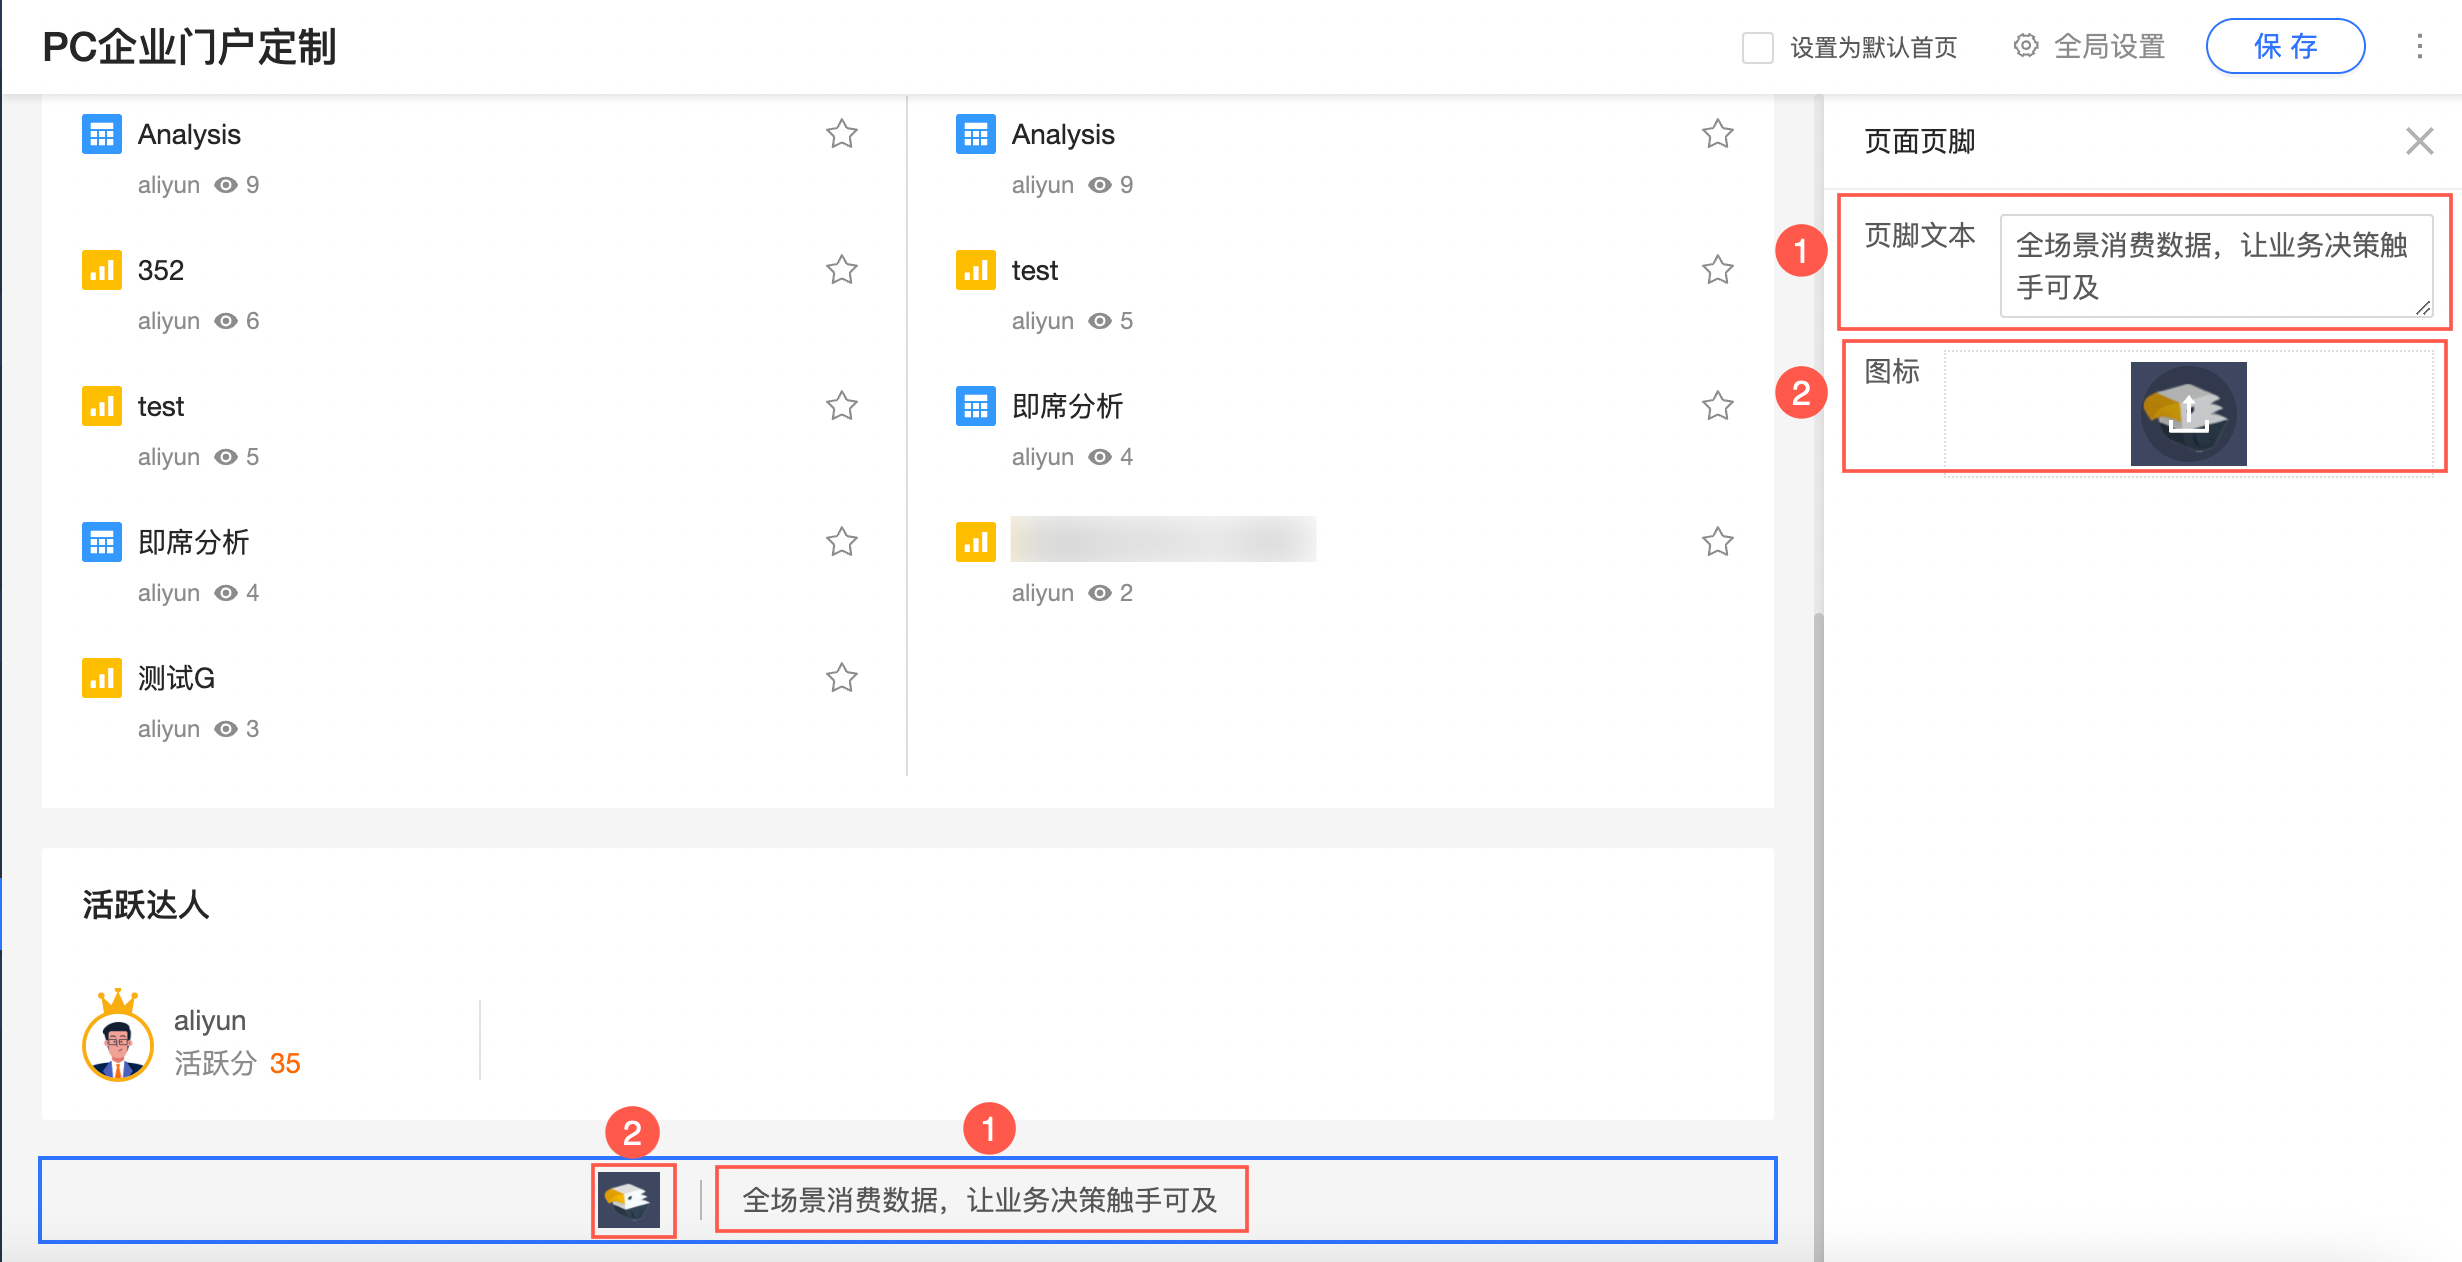Click the gear icon for 全局设置
Screen dimensions: 2462x1262
click(x=2025, y=46)
